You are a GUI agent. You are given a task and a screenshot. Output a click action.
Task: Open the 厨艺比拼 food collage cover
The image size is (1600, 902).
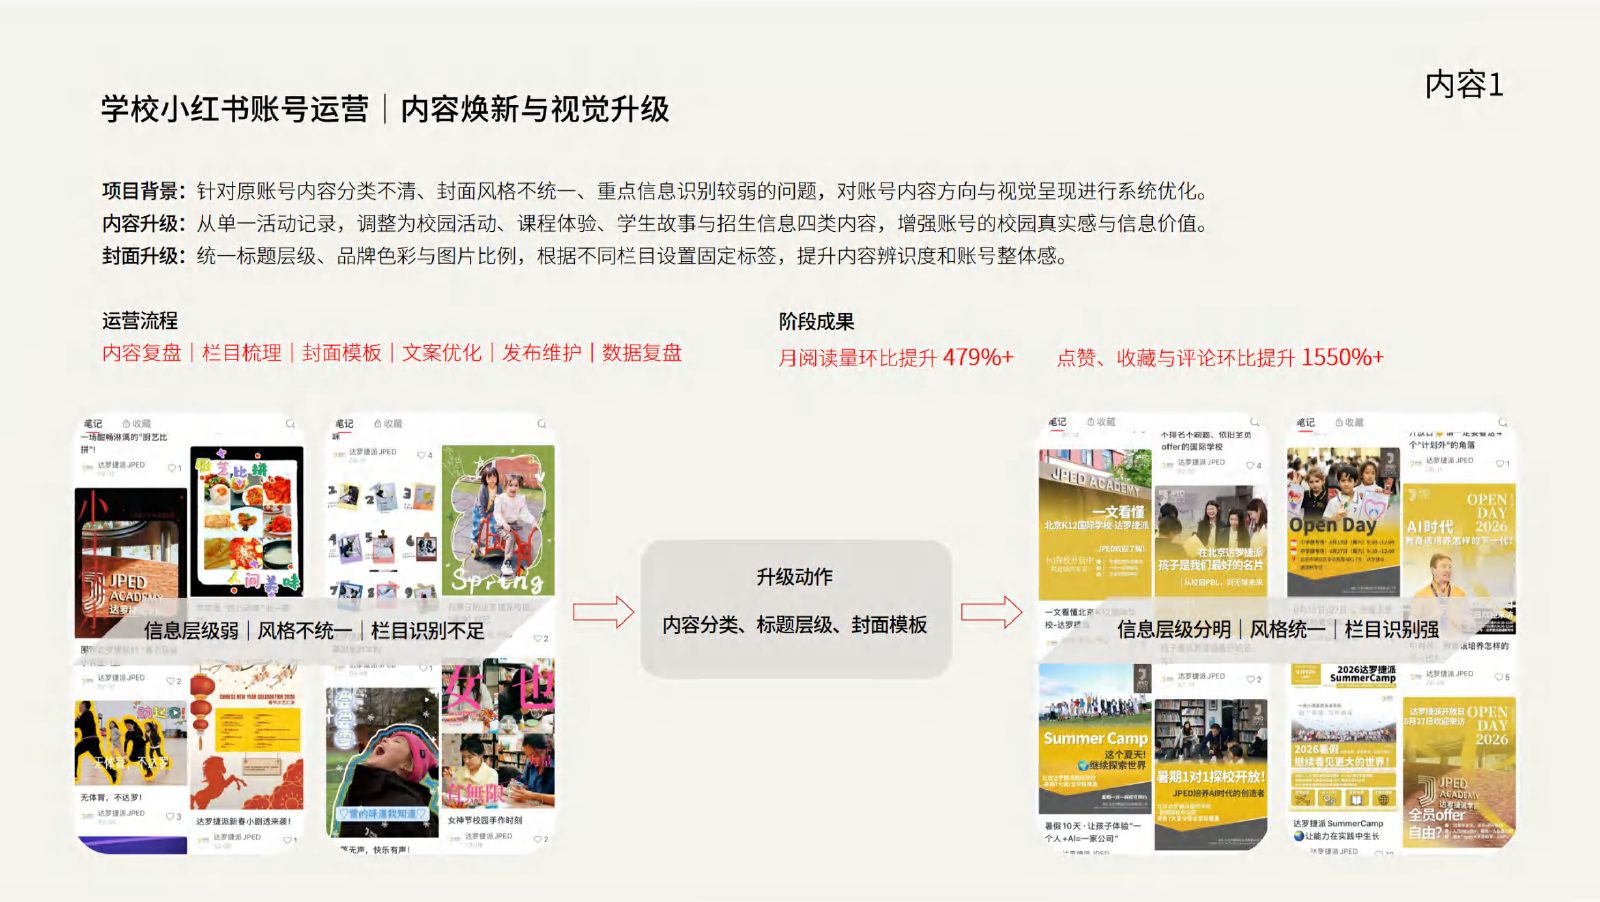(x=246, y=521)
